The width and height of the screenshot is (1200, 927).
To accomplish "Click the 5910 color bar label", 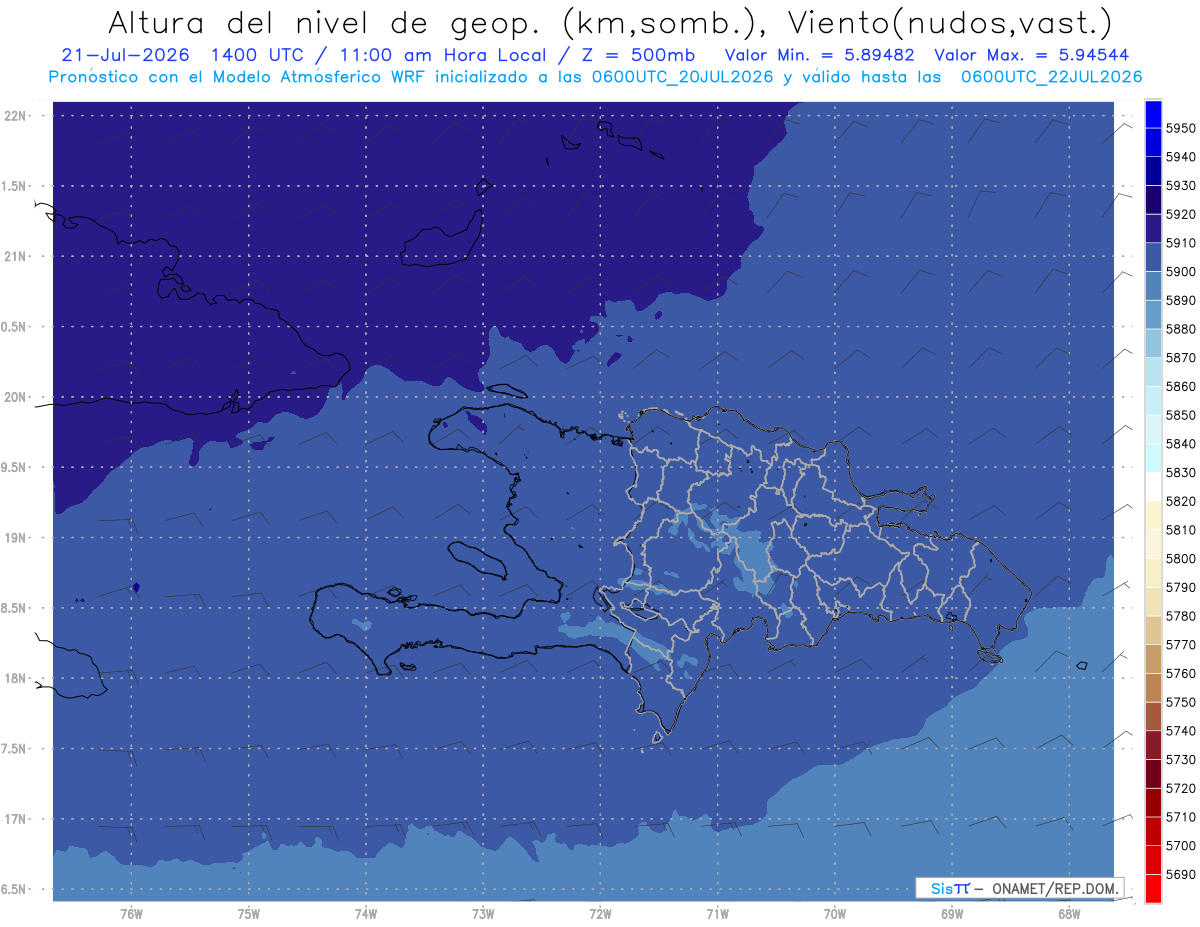I will coord(1180,243).
